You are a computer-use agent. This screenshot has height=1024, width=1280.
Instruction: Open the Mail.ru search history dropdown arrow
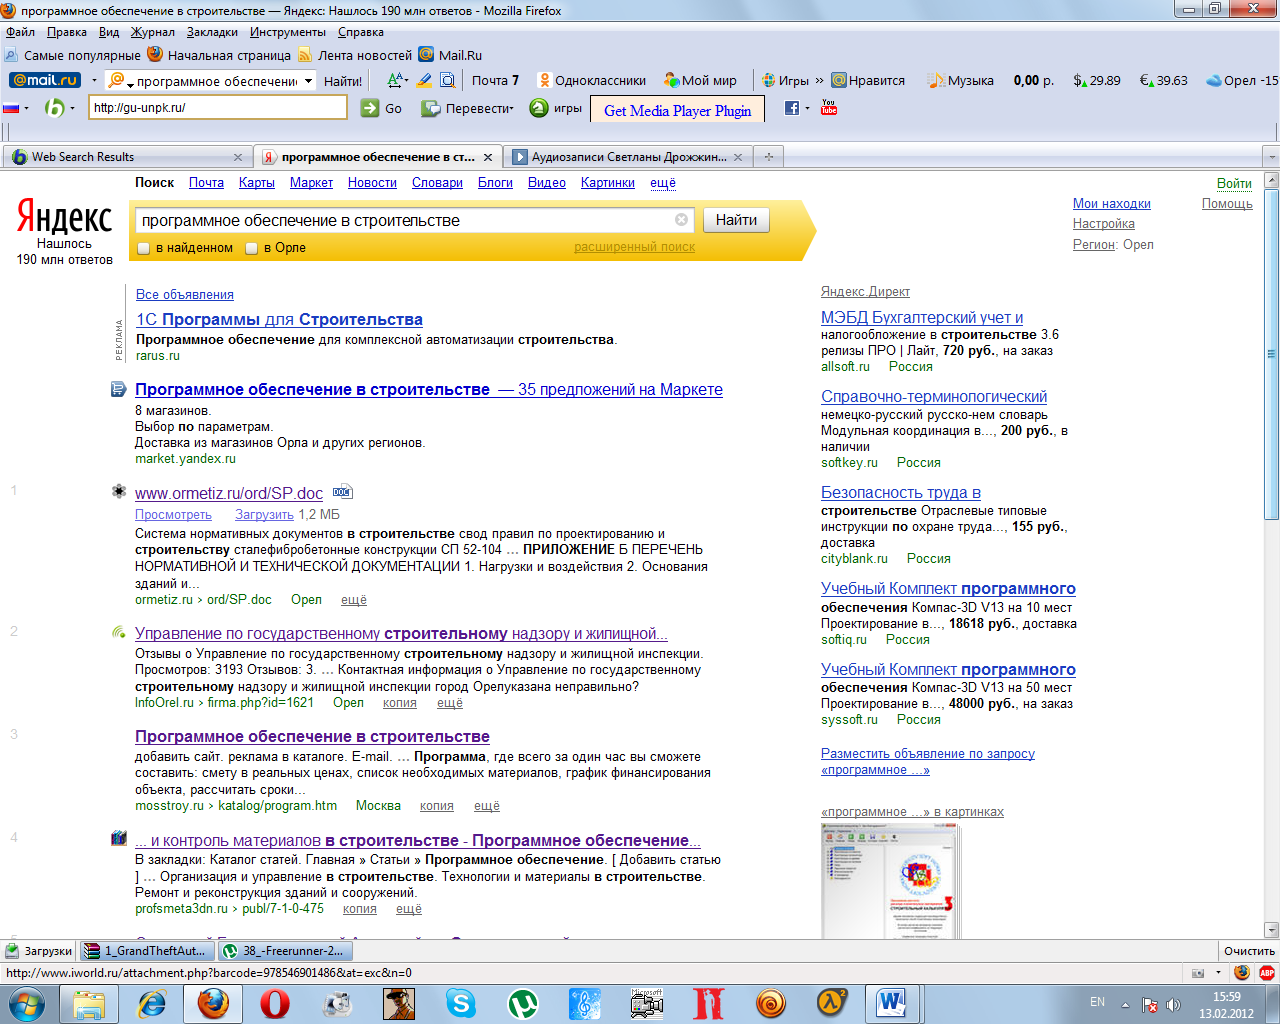coord(308,81)
